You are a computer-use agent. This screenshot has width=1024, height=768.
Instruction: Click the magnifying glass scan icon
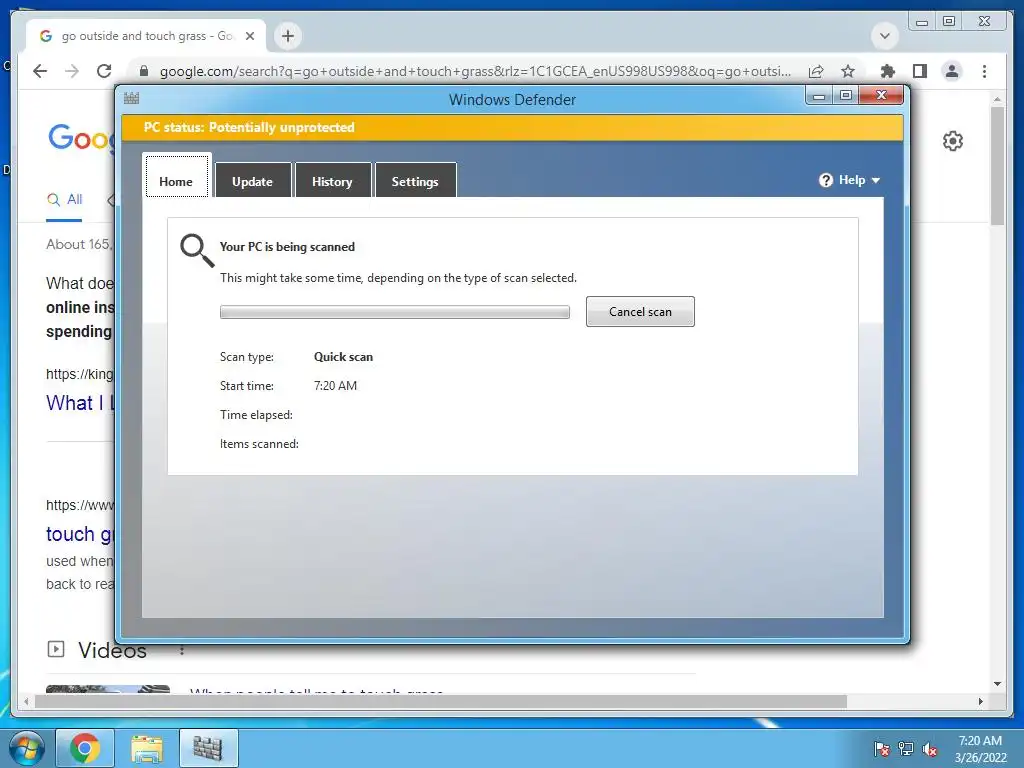[197, 251]
